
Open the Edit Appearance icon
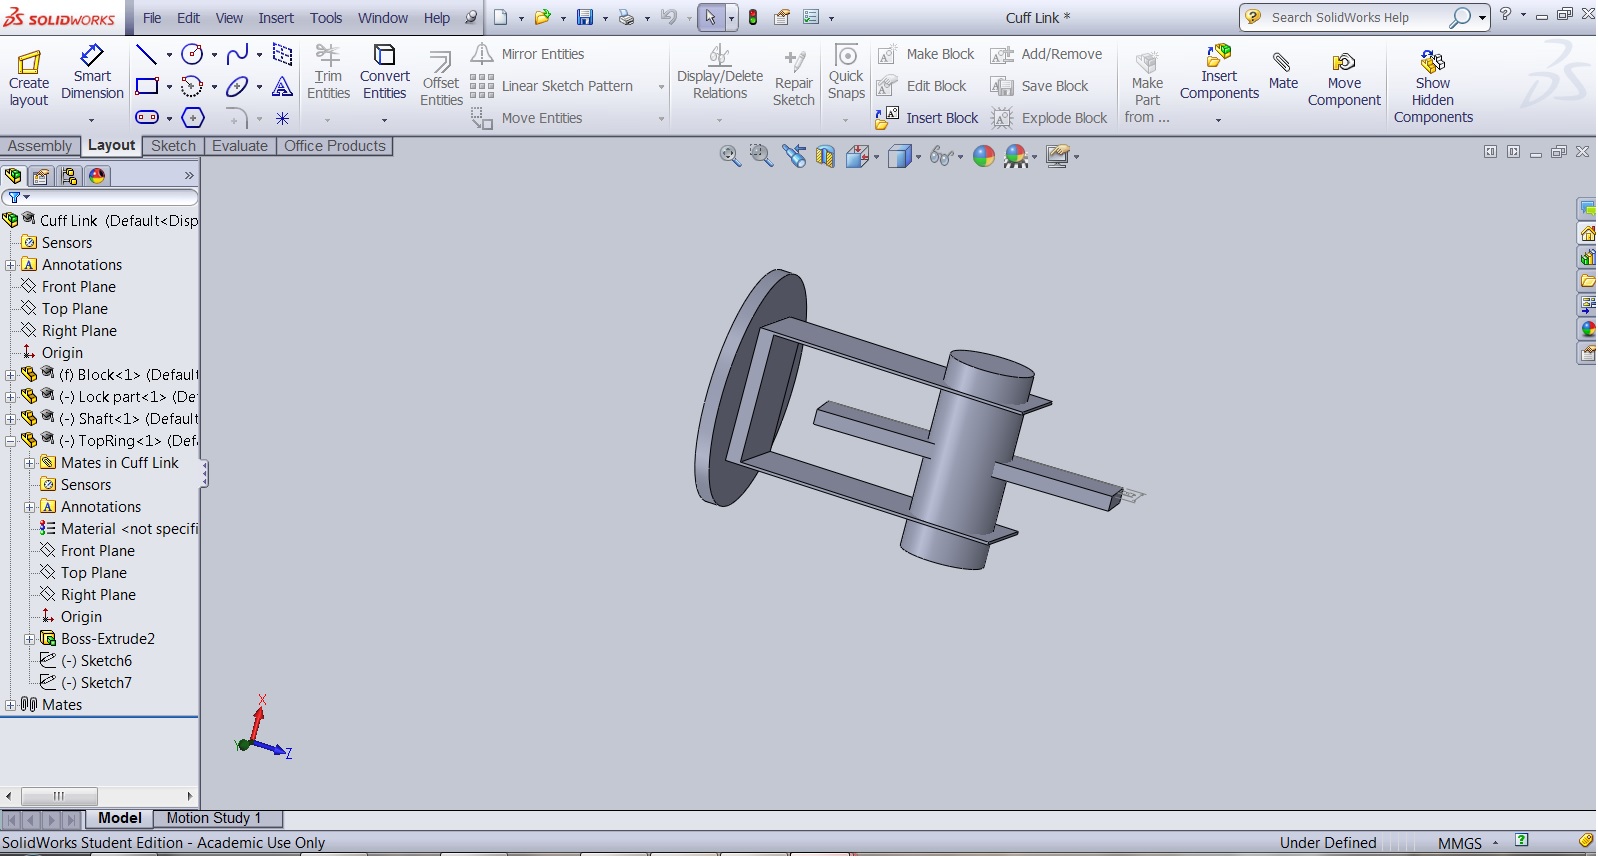click(984, 156)
